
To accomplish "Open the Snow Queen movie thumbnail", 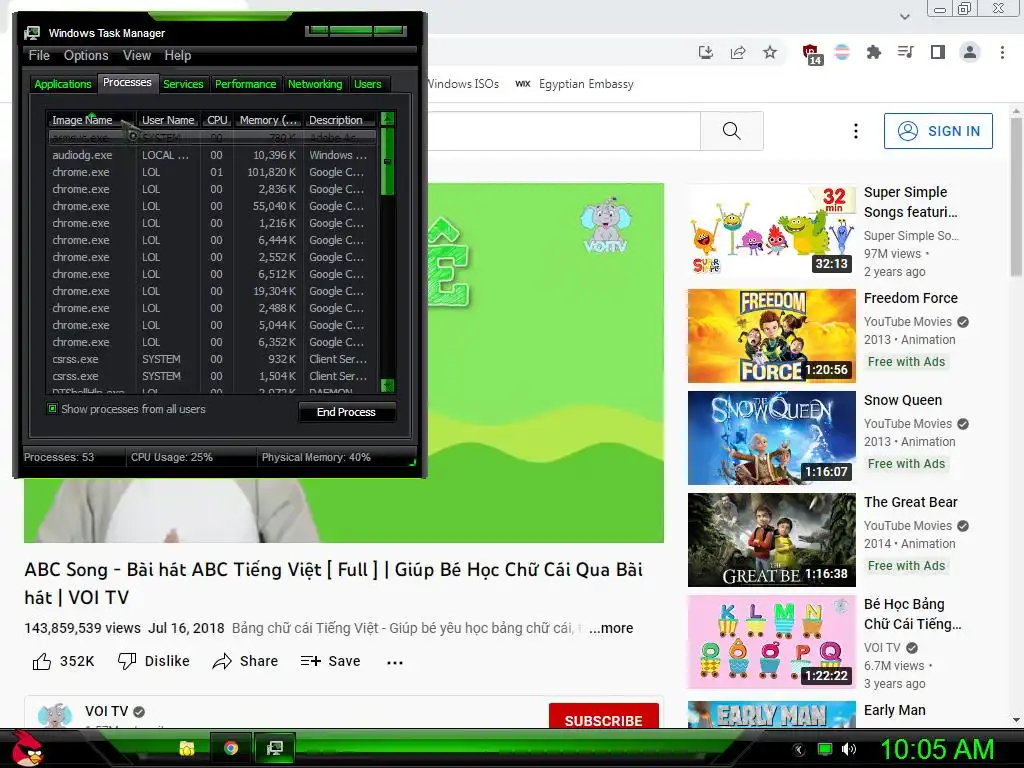I will (x=771, y=438).
